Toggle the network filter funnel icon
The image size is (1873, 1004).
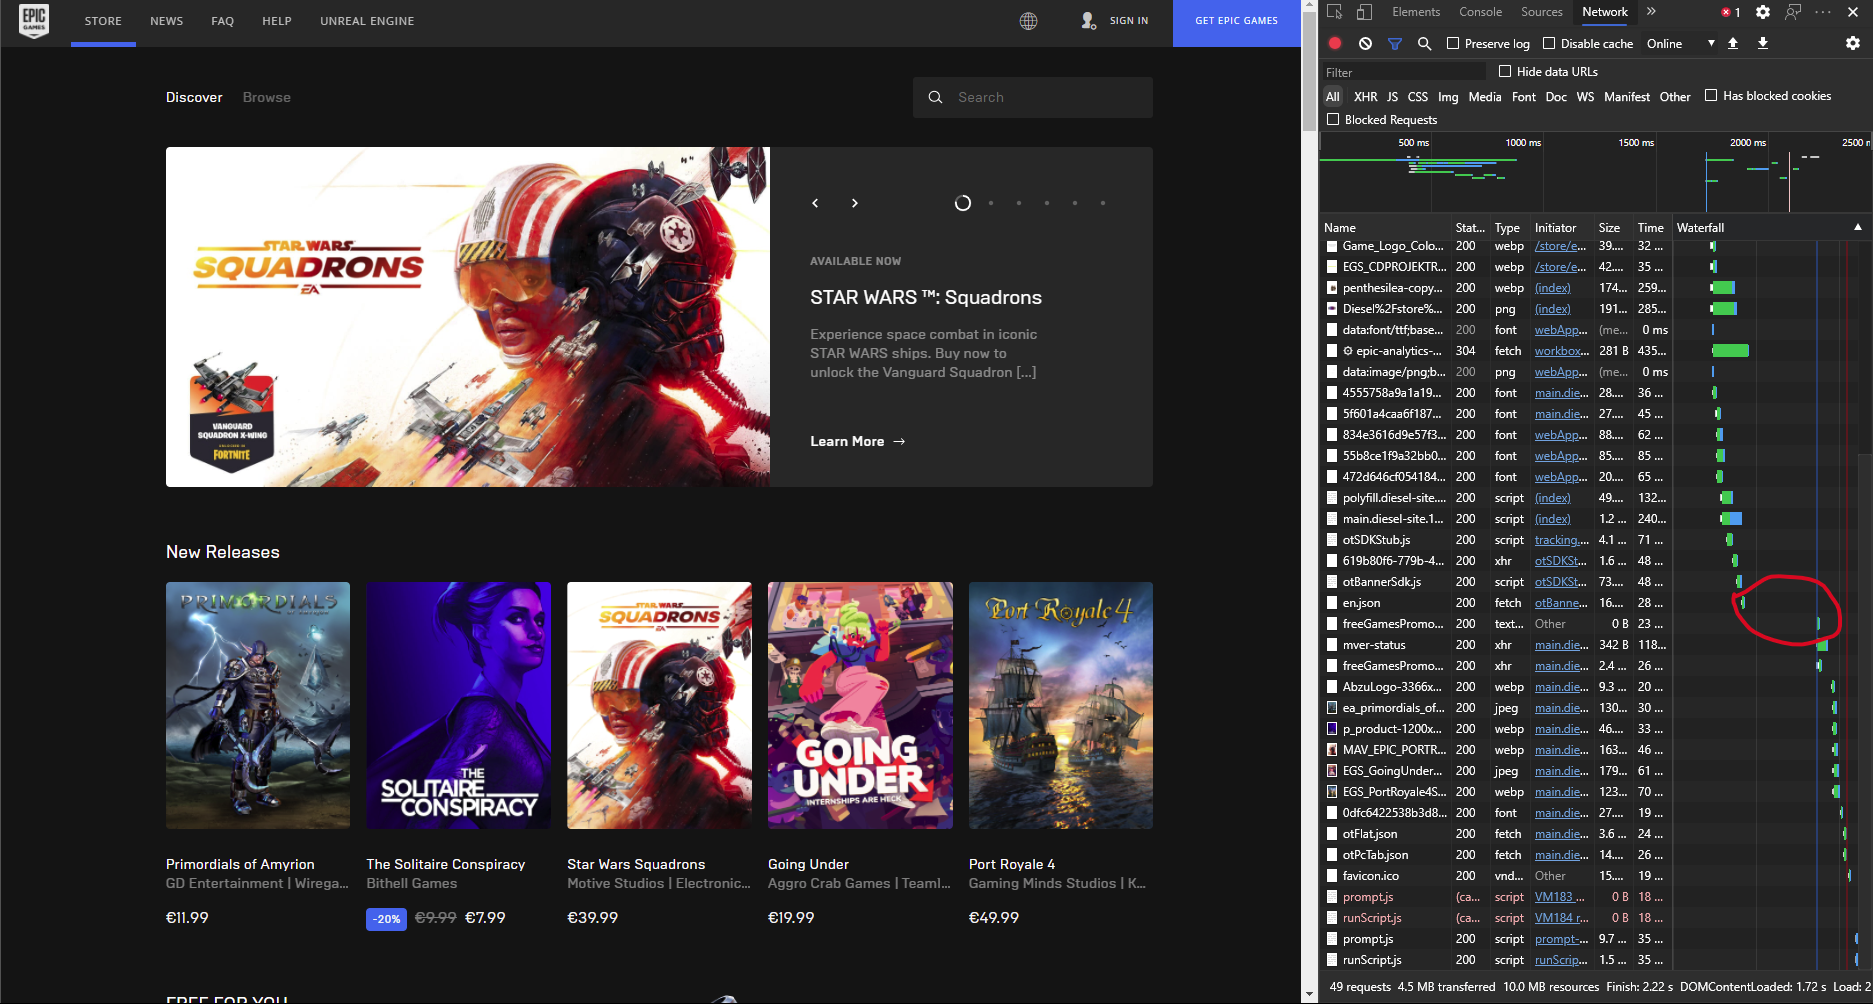[1395, 44]
